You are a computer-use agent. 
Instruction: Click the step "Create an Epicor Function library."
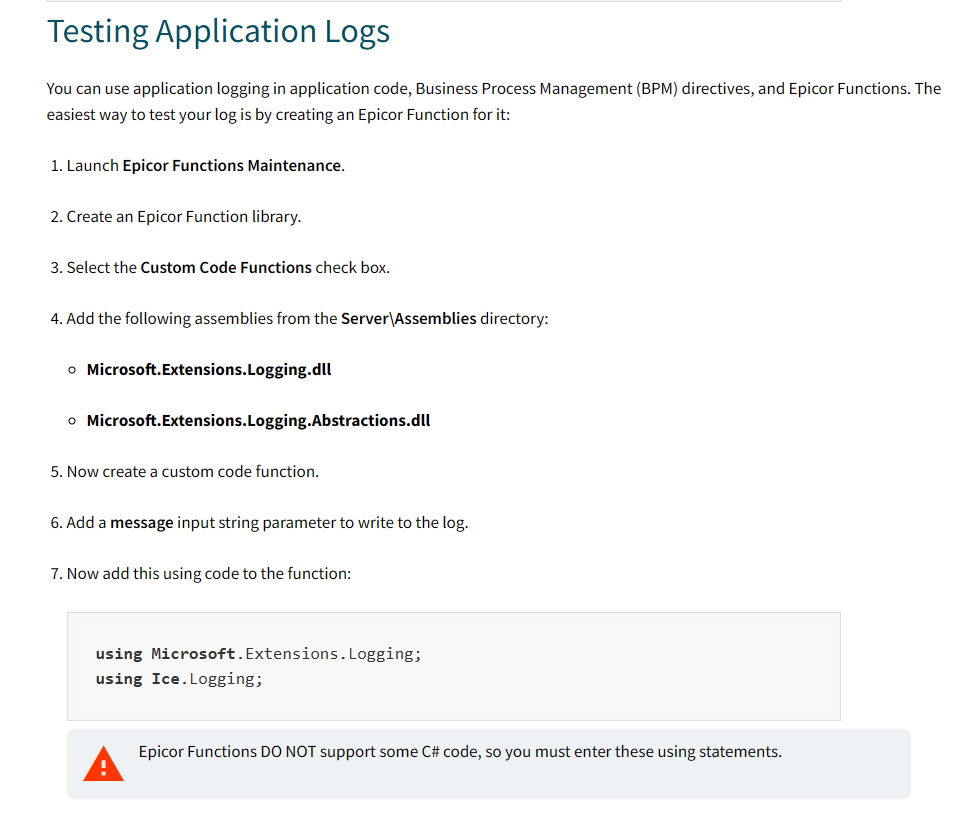[x=184, y=217]
